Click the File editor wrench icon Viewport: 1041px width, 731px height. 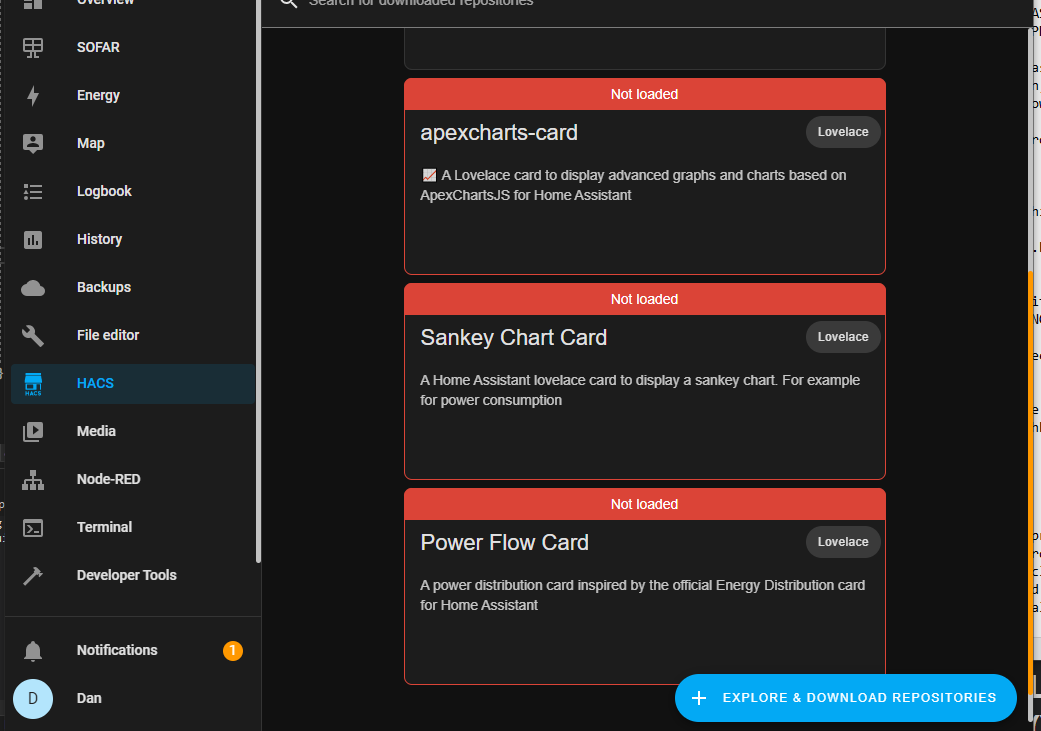[x=33, y=335]
